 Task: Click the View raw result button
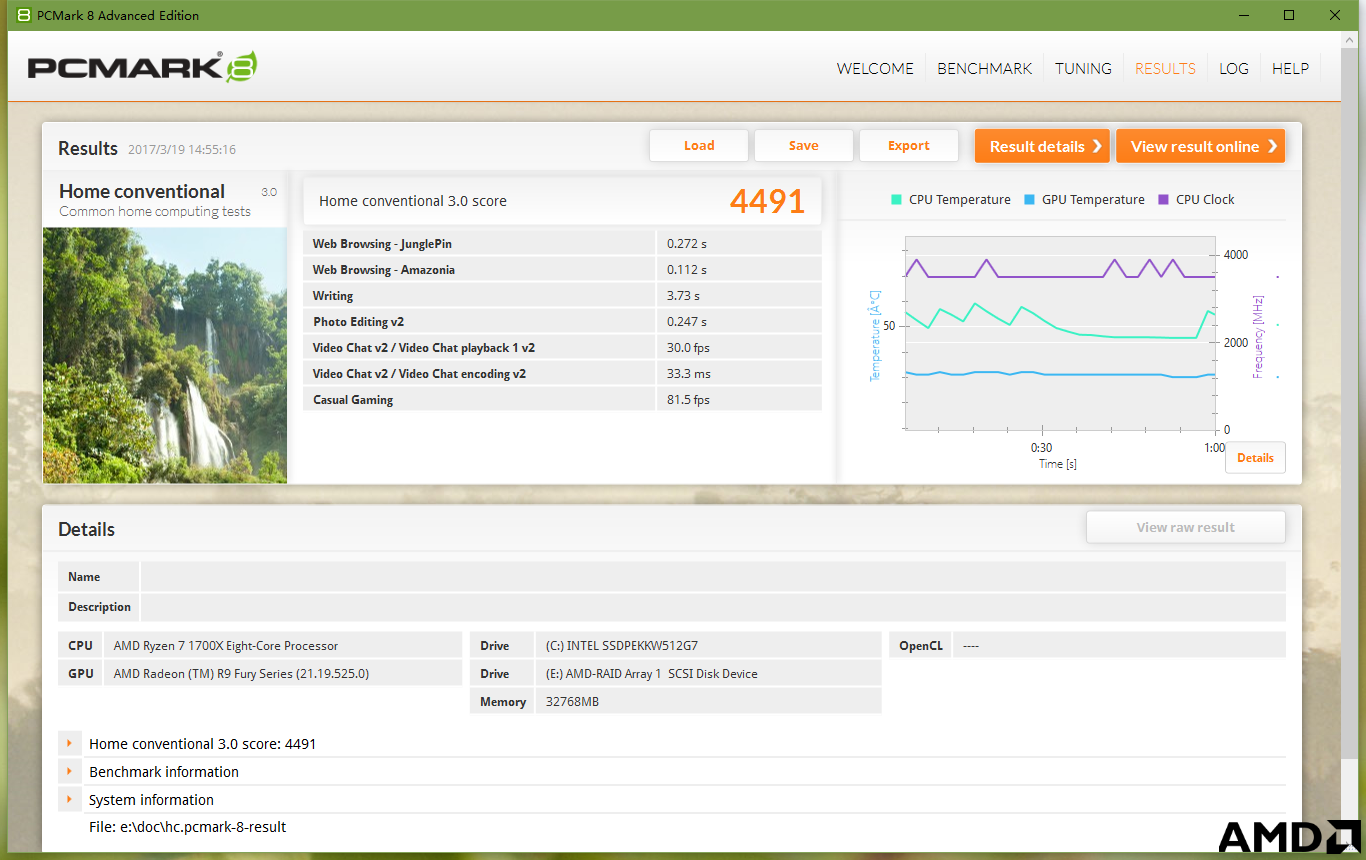click(x=1186, y=528)
